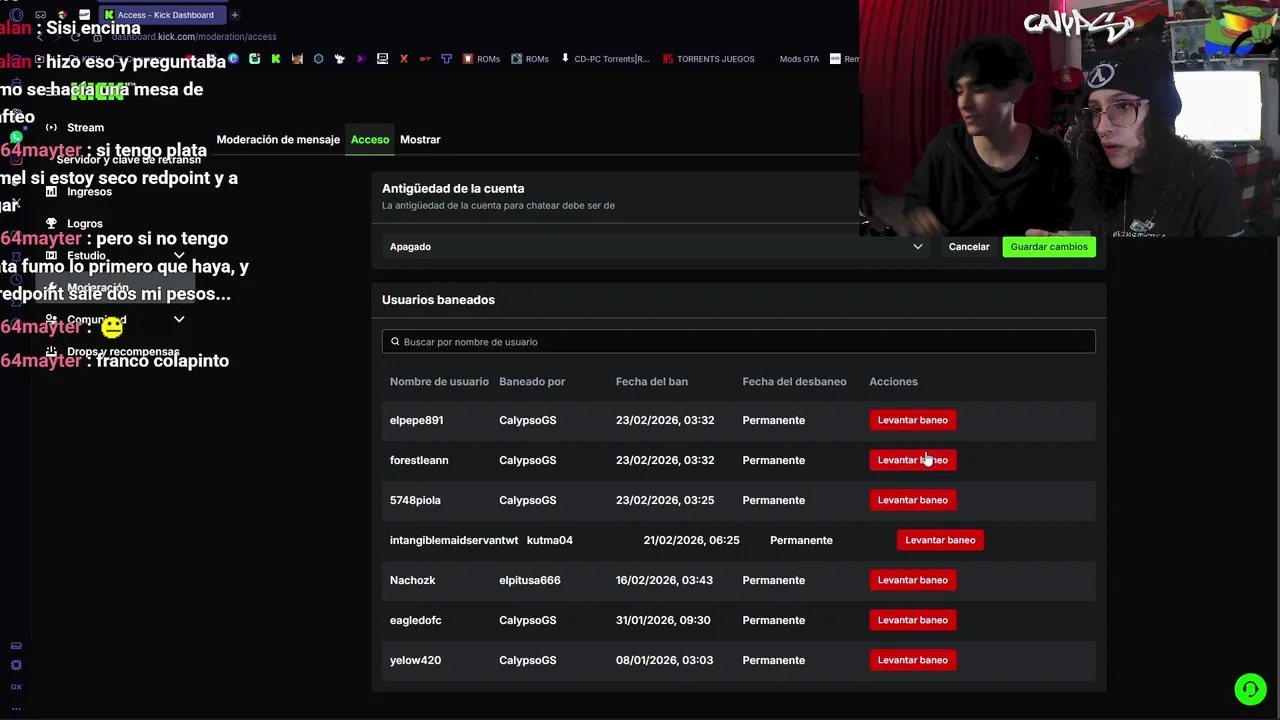This screenshot has width=1280, height=720.
Task: Click the Twitch-style T bookmark icon
Action: (447, 59)
